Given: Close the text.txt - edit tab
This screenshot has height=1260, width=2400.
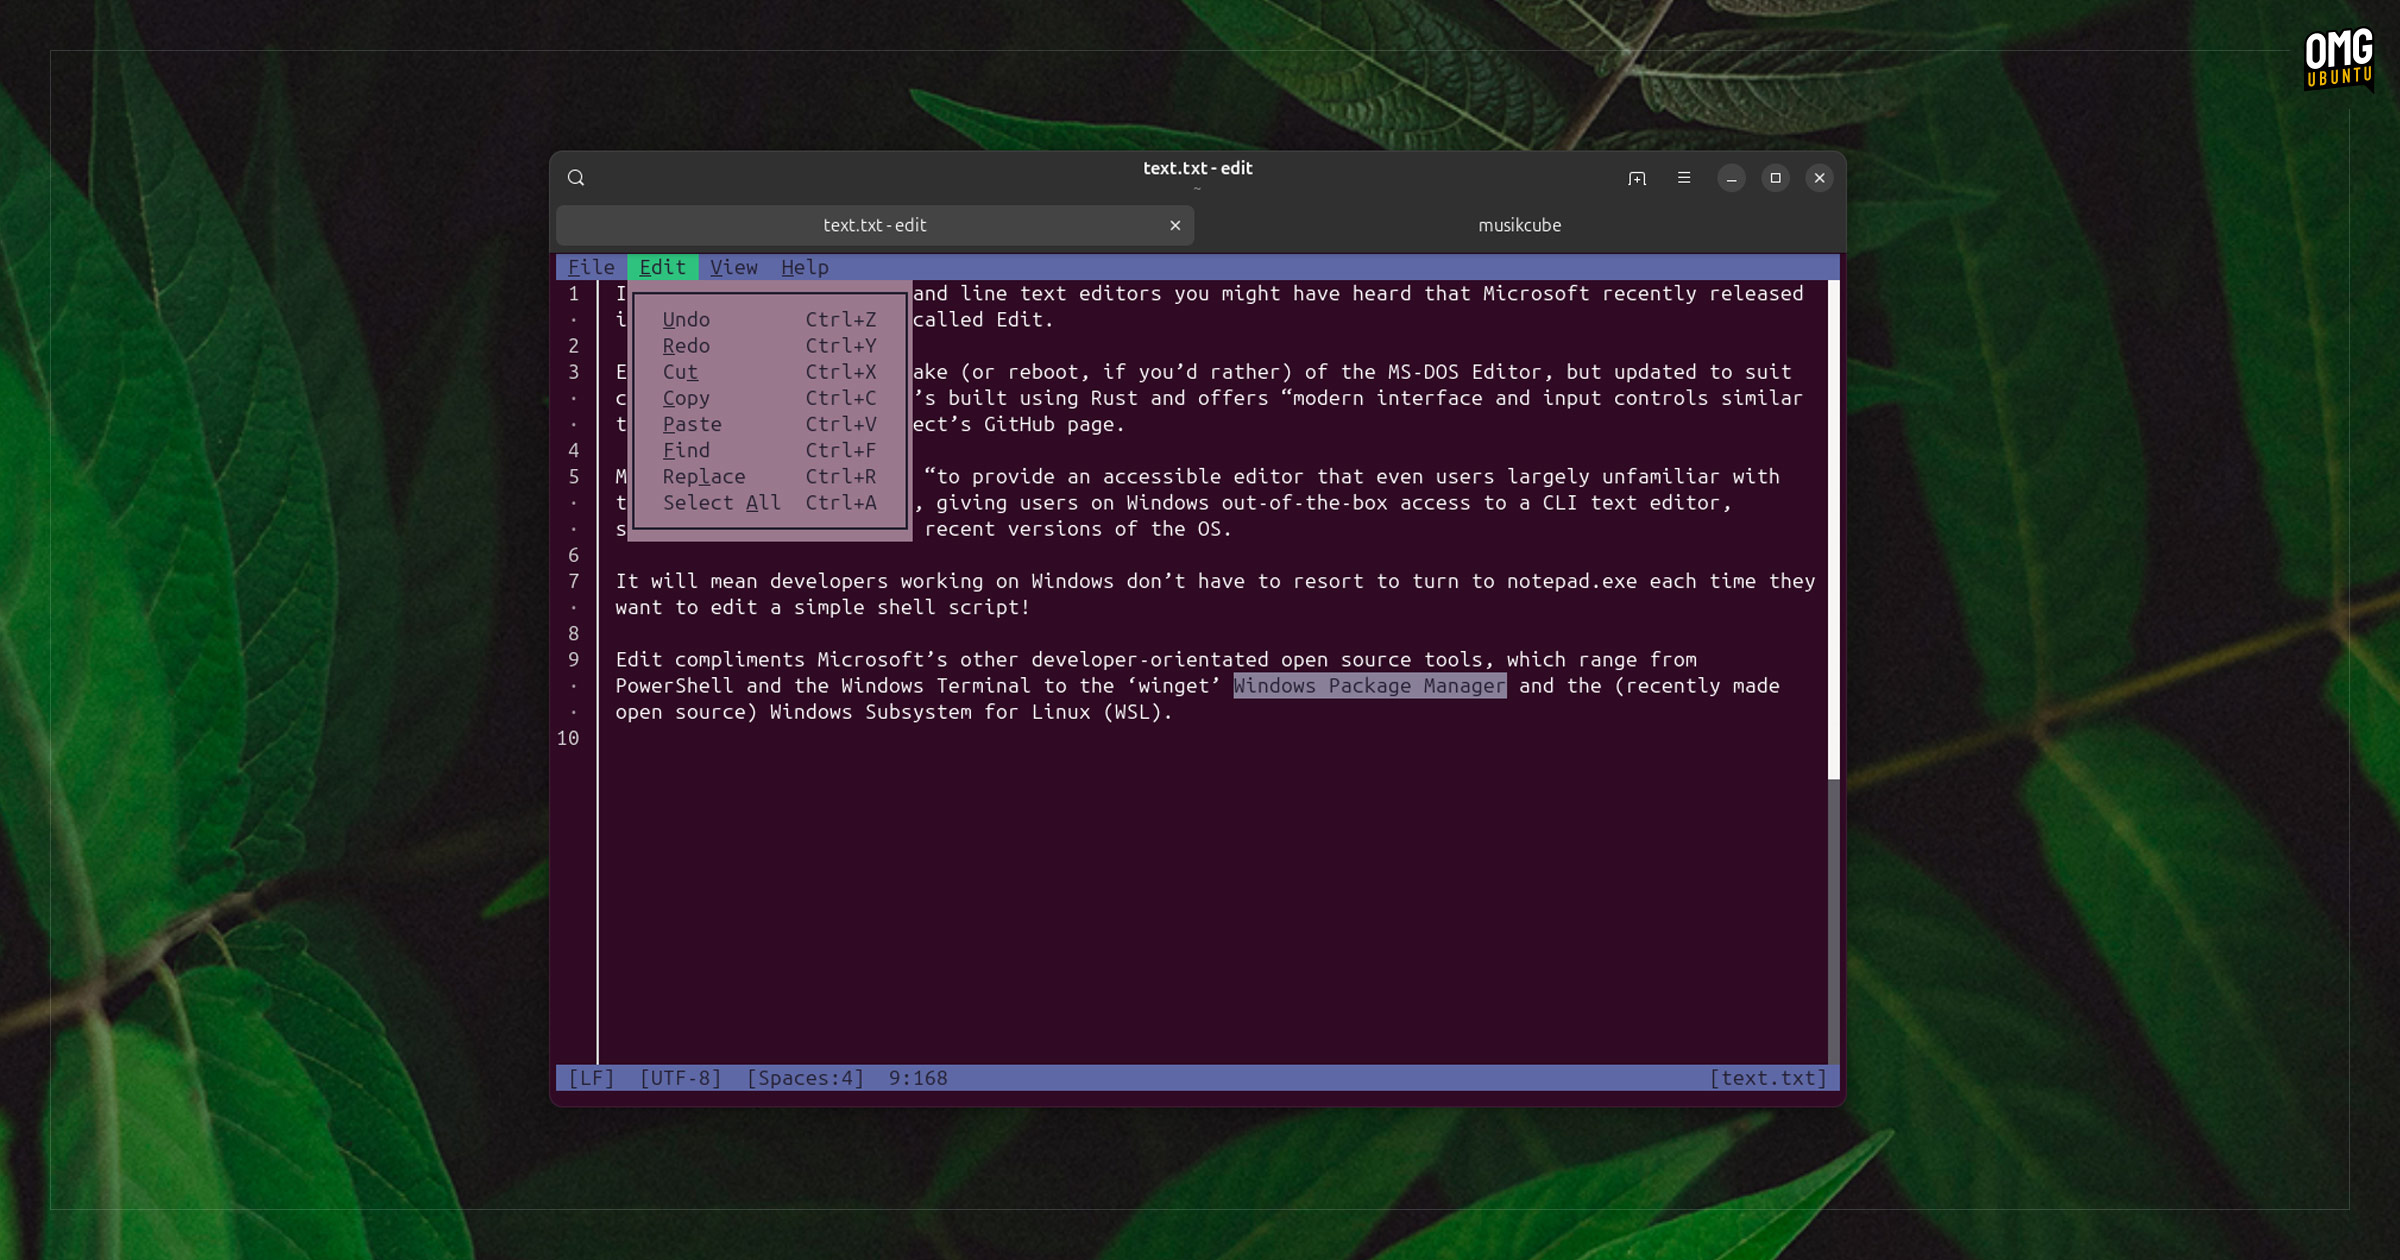Looking at the screenshot, I should (1175, 226).
